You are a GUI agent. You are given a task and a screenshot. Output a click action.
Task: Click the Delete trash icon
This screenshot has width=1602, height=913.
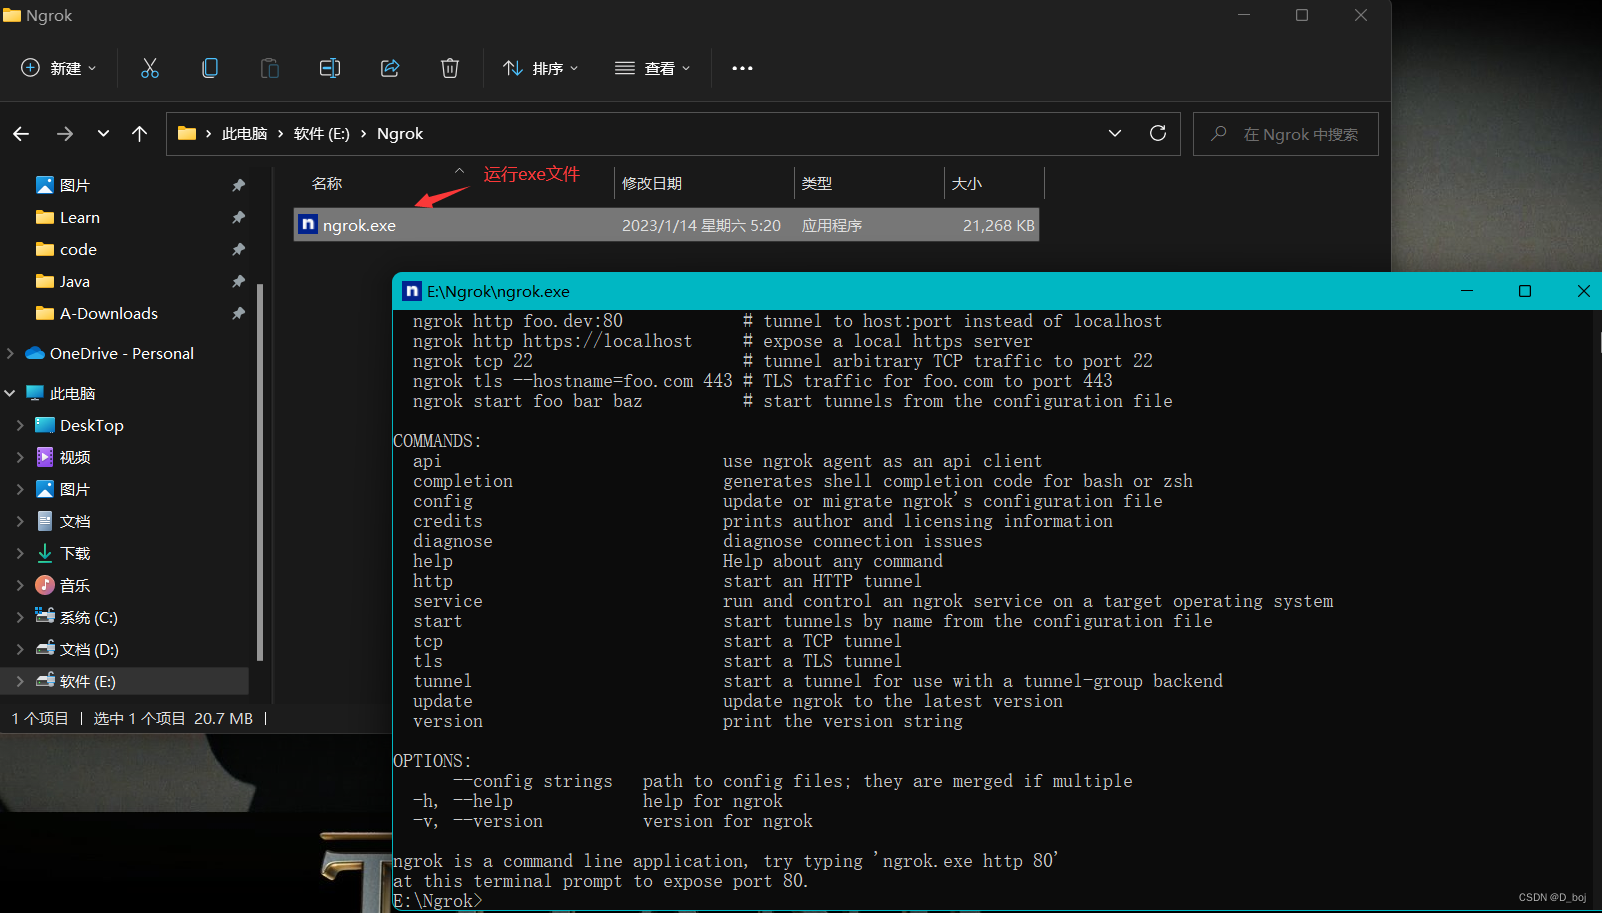450,68
